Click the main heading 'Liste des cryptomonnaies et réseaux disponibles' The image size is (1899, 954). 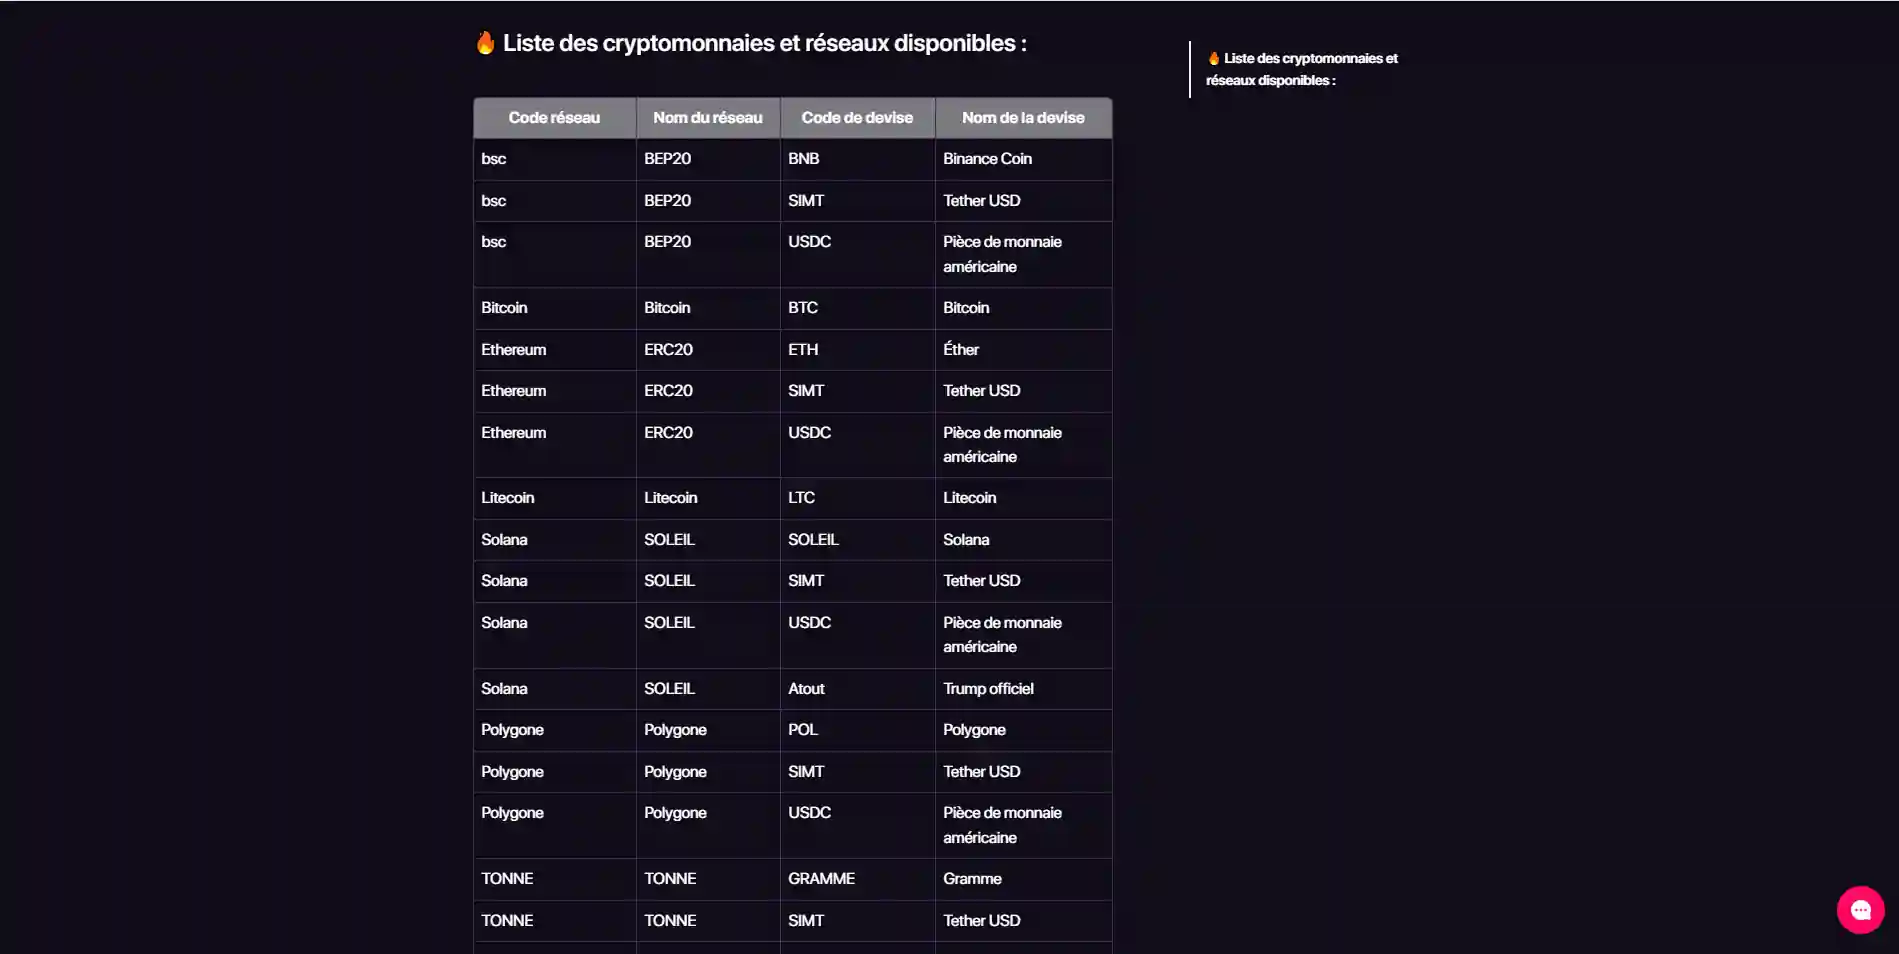[x=764, y=43]
